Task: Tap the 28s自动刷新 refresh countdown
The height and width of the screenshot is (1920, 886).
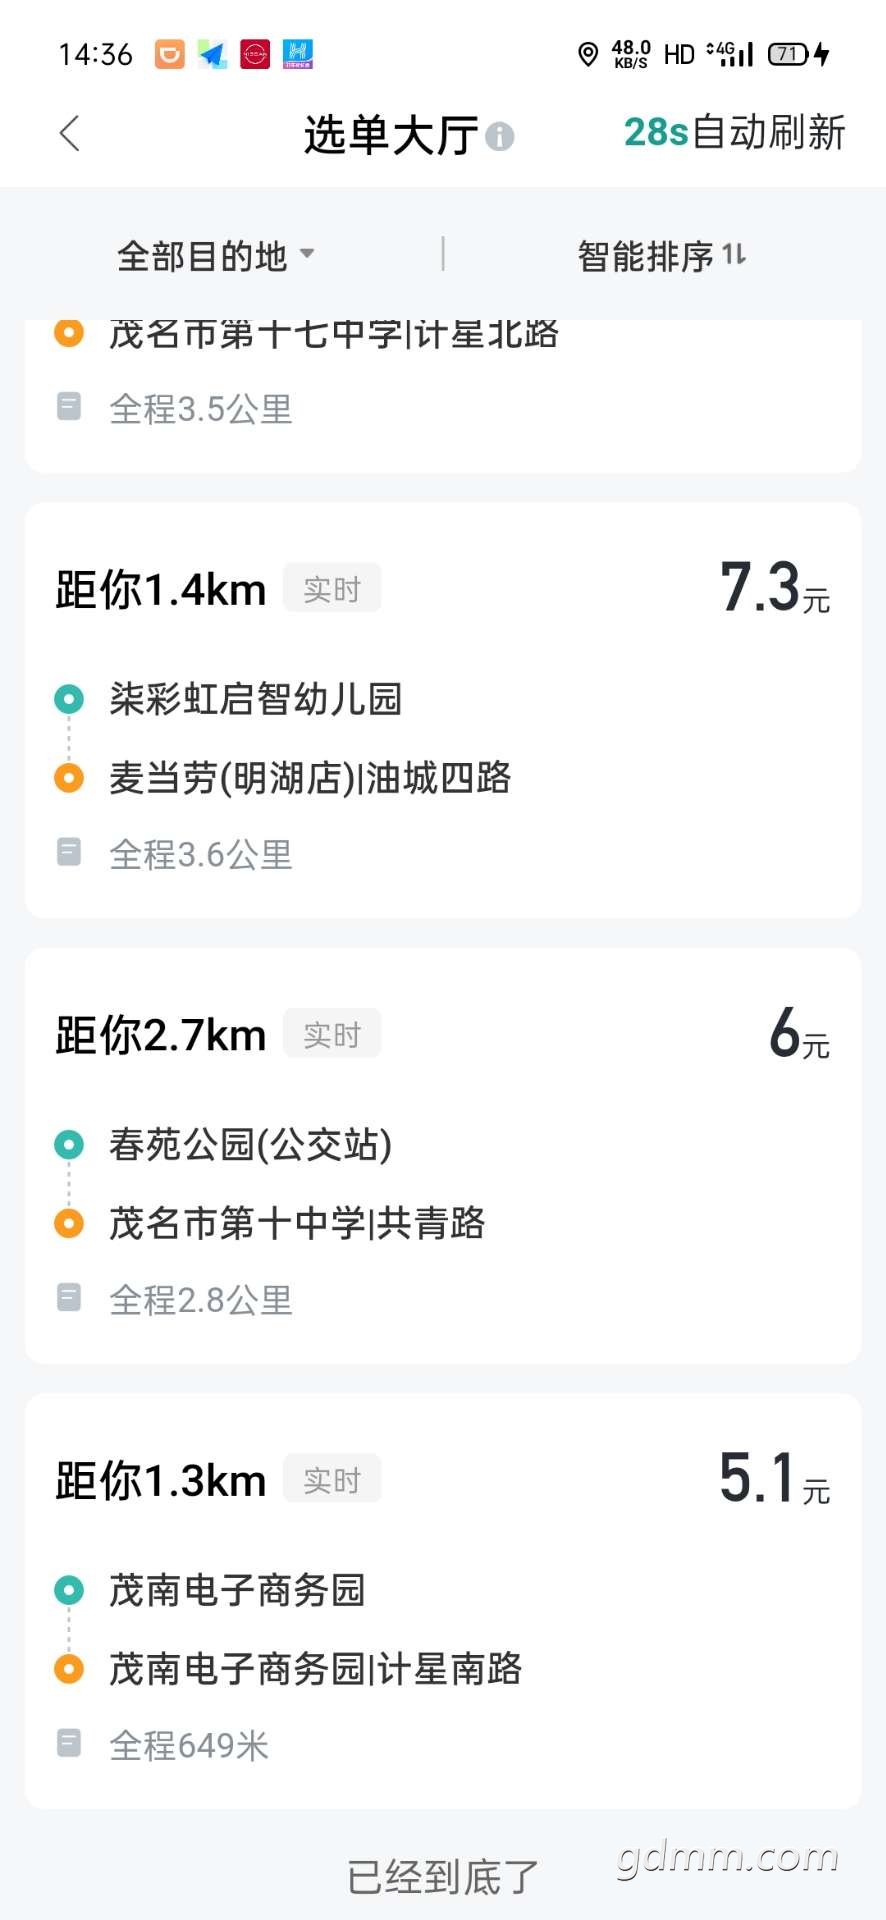Action: click(734, 132)
